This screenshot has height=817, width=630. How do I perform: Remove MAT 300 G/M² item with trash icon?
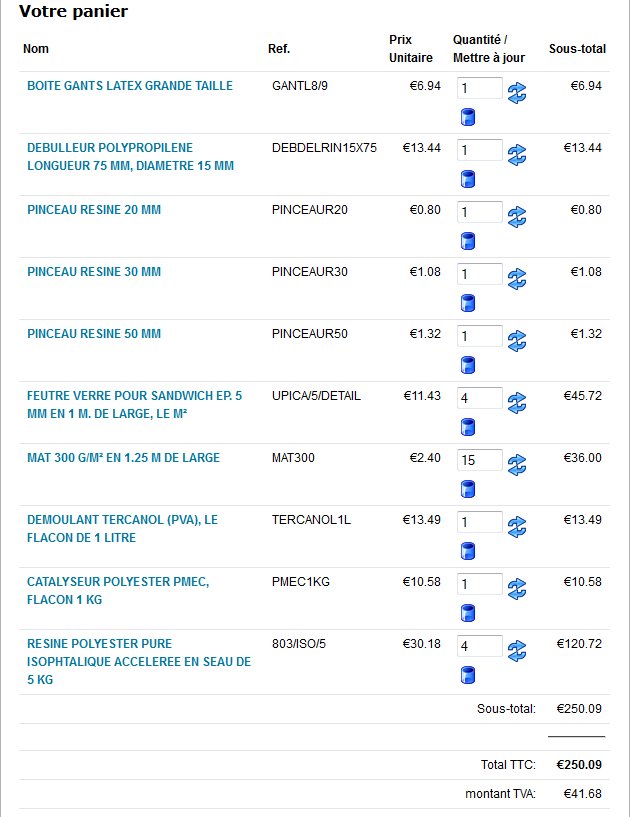click(x=467, y=489)
